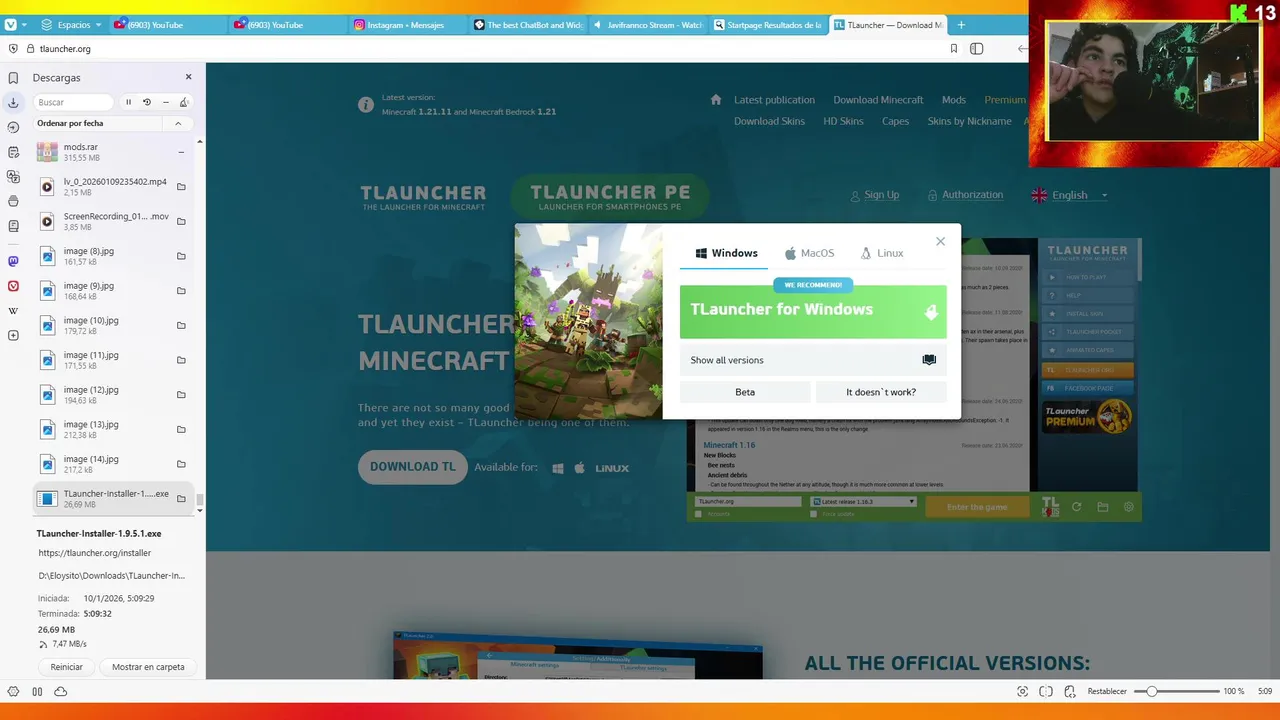Viewport: 1280px width, 720px height.
Task: Bookmark this page from address bar
Action: pyautogui.click(x=954, y=48)
